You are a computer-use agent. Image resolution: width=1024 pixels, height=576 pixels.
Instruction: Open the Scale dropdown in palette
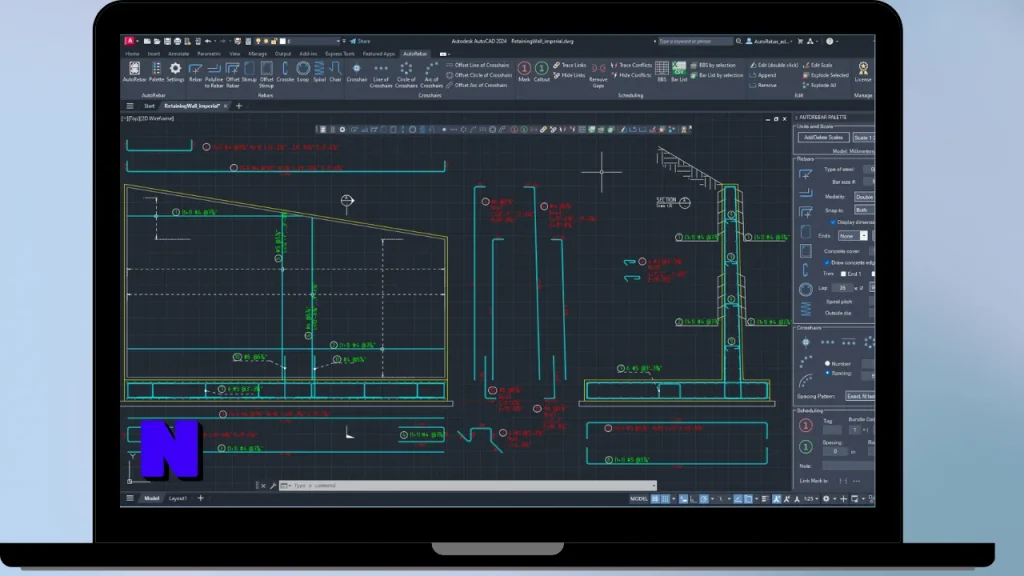point(863,137)
